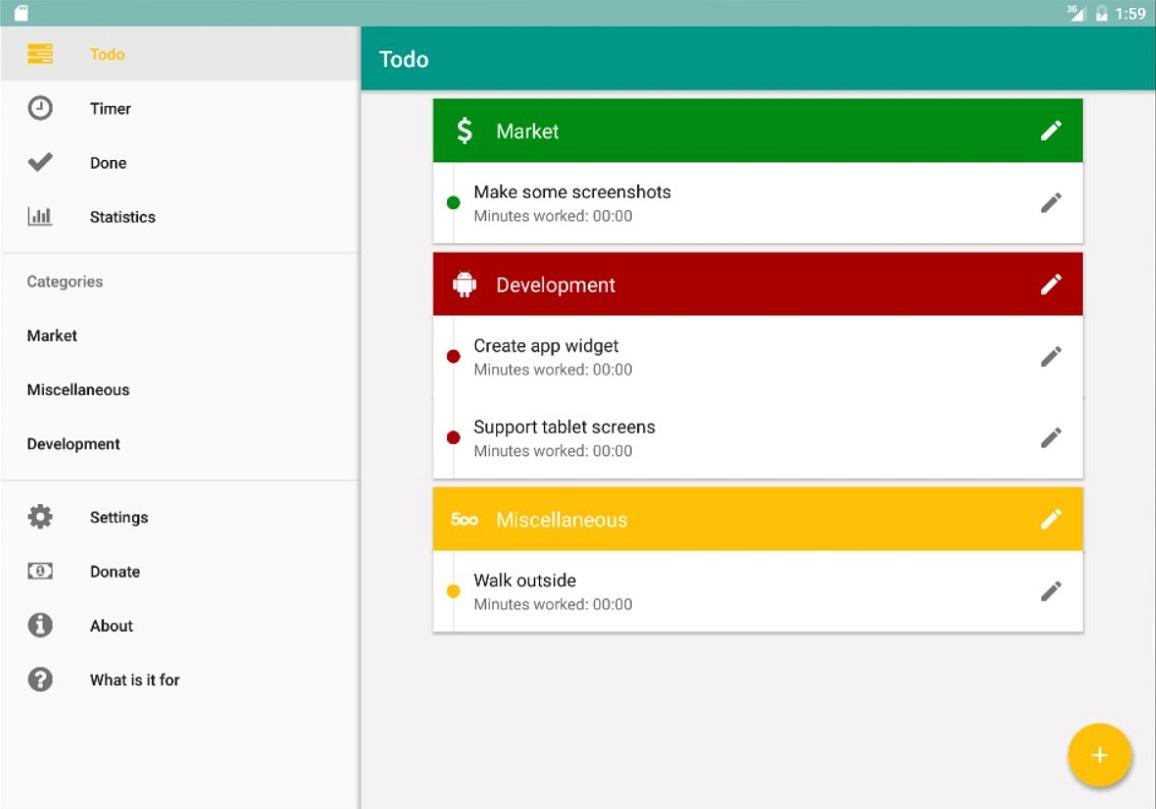This screenshot has height=809, width=1156.
Task: Open the Donate money icon
Action: click(40, 571)
